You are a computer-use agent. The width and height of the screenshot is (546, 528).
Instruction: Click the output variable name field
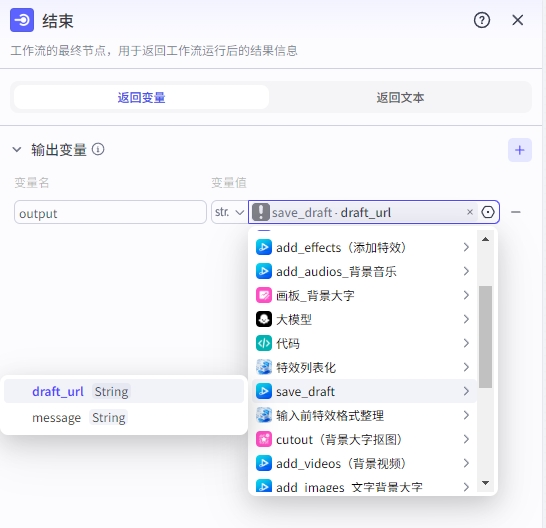pos(110,212)
